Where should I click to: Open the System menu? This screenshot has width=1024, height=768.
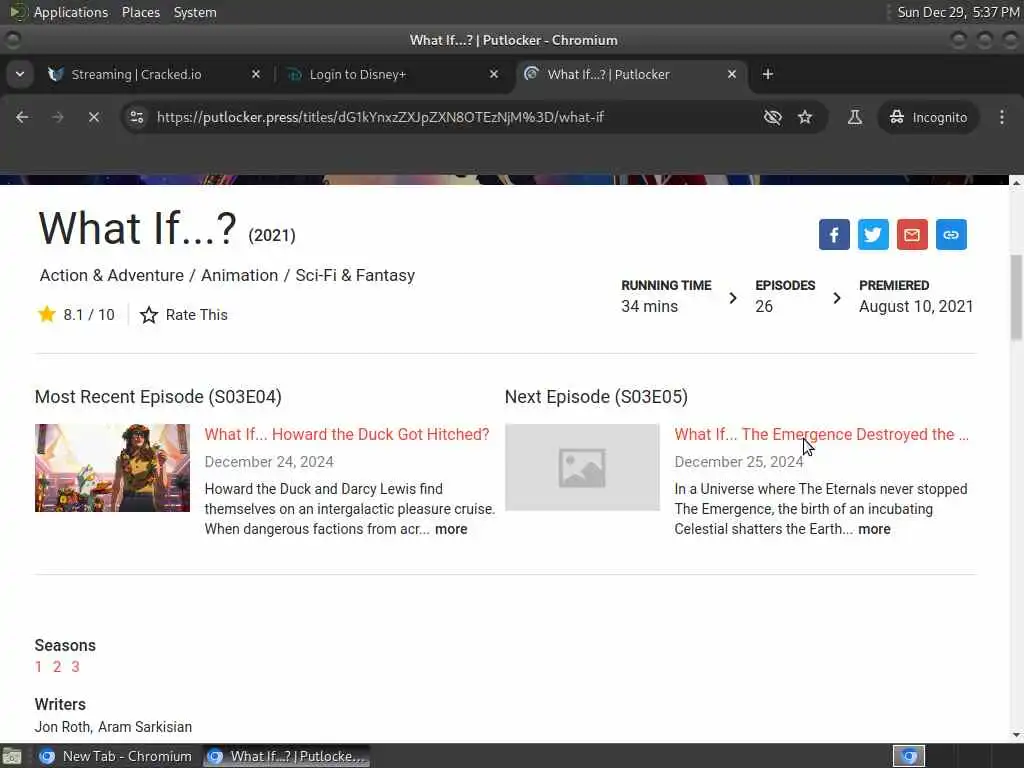(195, 12)
